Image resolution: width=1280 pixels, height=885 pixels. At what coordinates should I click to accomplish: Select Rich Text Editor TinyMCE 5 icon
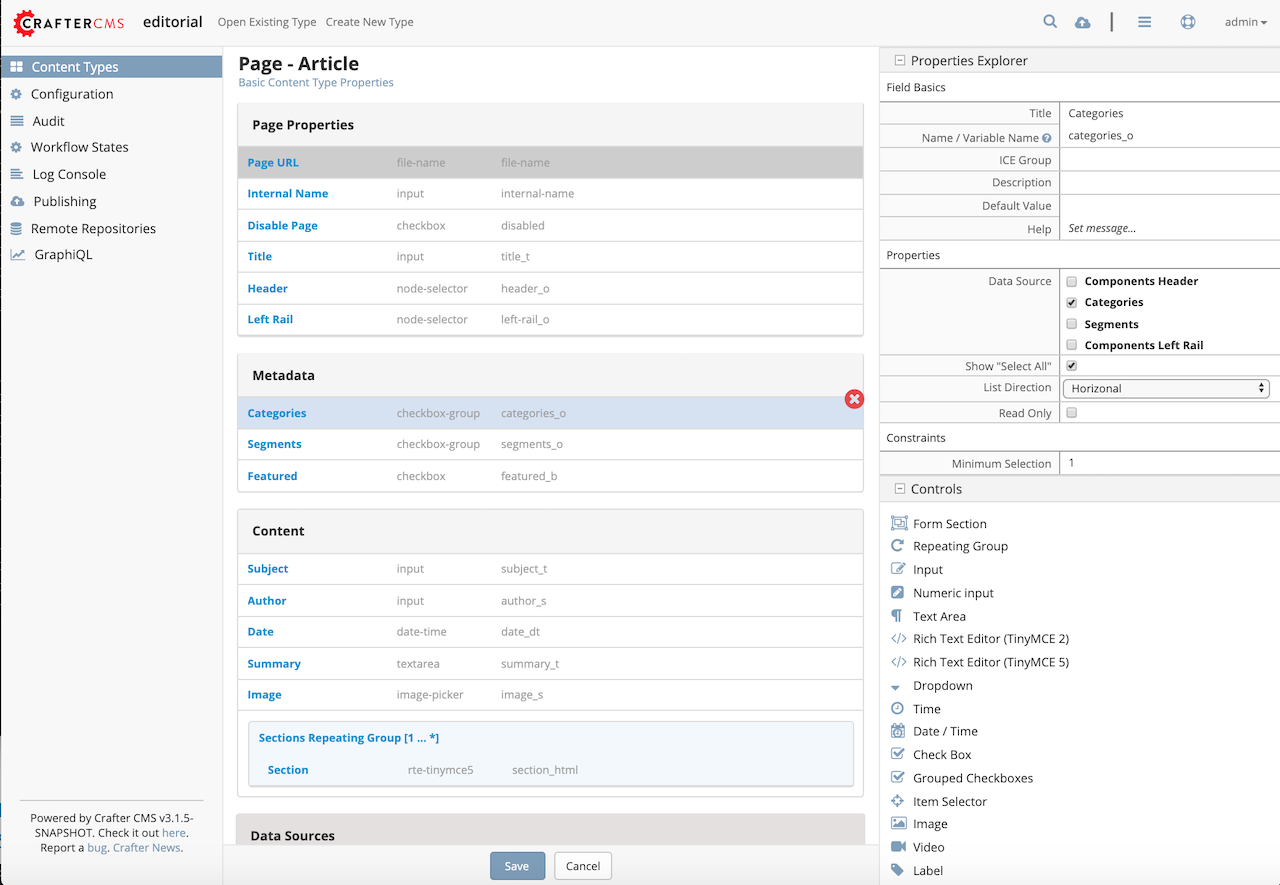pyautogui.click(x=898, y=662)
